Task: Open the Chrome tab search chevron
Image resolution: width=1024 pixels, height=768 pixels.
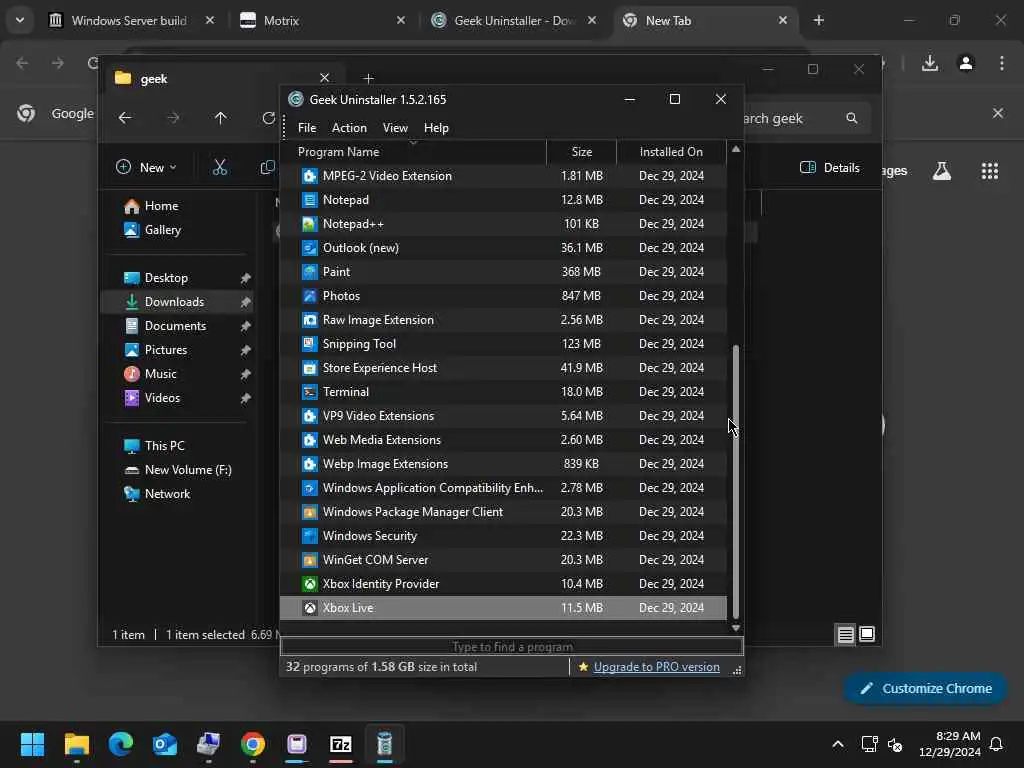Action: [20, 20]
